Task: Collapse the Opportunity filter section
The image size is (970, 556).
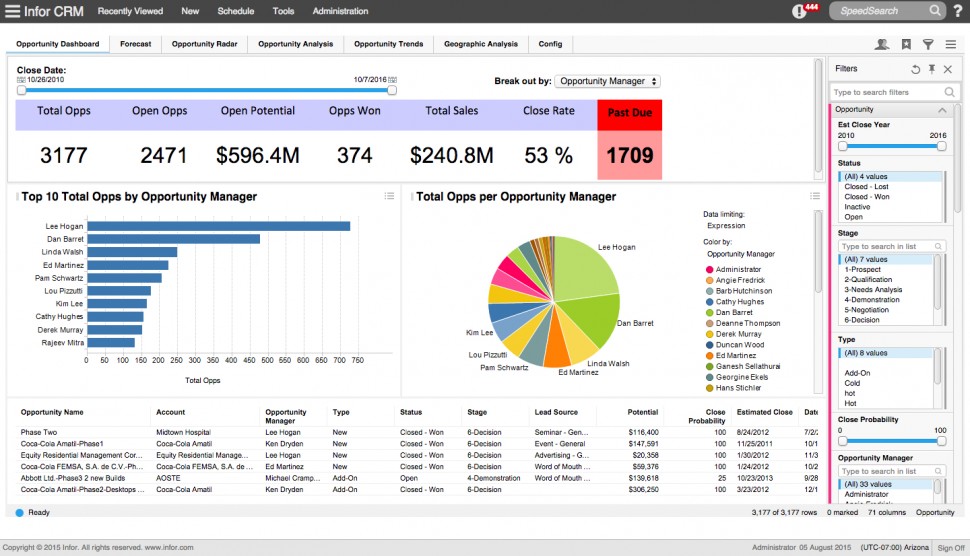Action: [942, 109]
